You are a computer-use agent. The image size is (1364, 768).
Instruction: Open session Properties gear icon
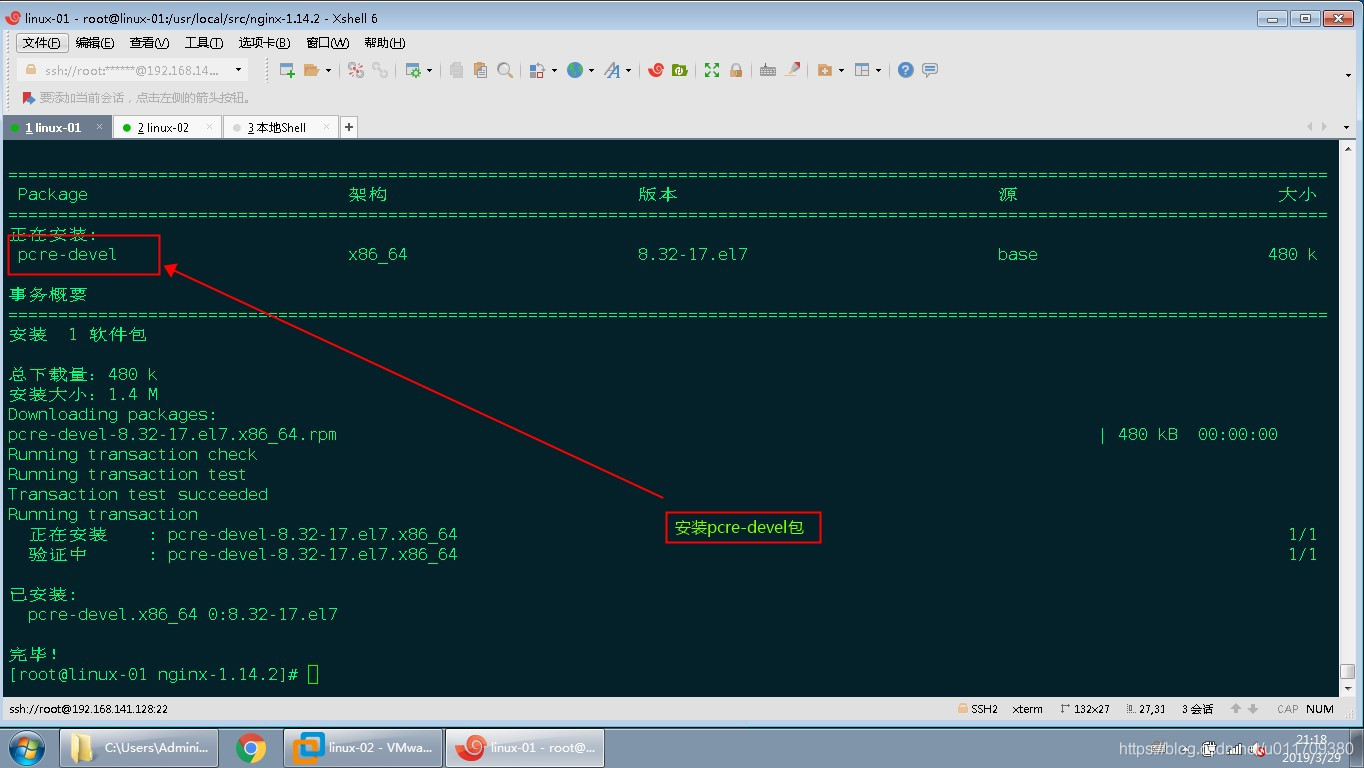[x=413, y=70]
